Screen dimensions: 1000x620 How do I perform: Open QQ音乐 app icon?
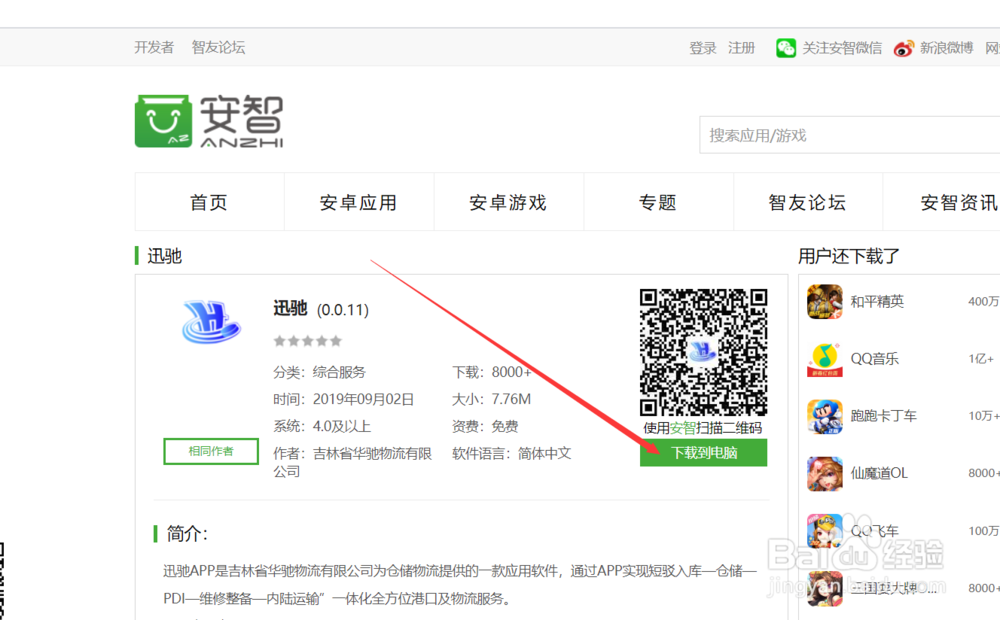tap(825, 359)
